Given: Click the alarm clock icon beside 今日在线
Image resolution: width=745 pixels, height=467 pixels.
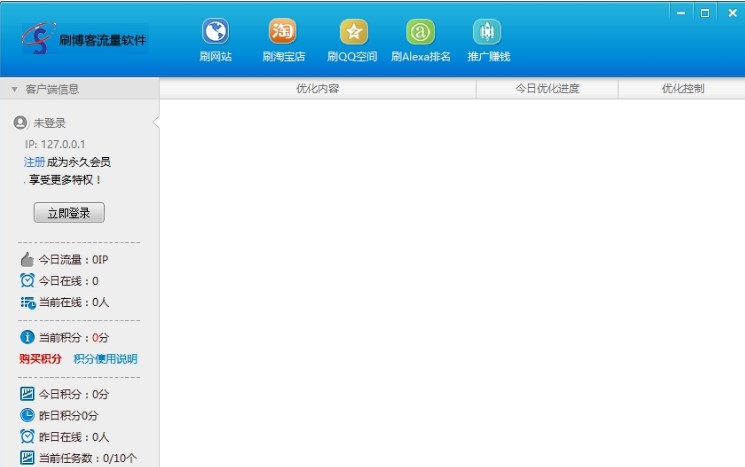Looking at the screenshot, I should click(x=27, y=280).
